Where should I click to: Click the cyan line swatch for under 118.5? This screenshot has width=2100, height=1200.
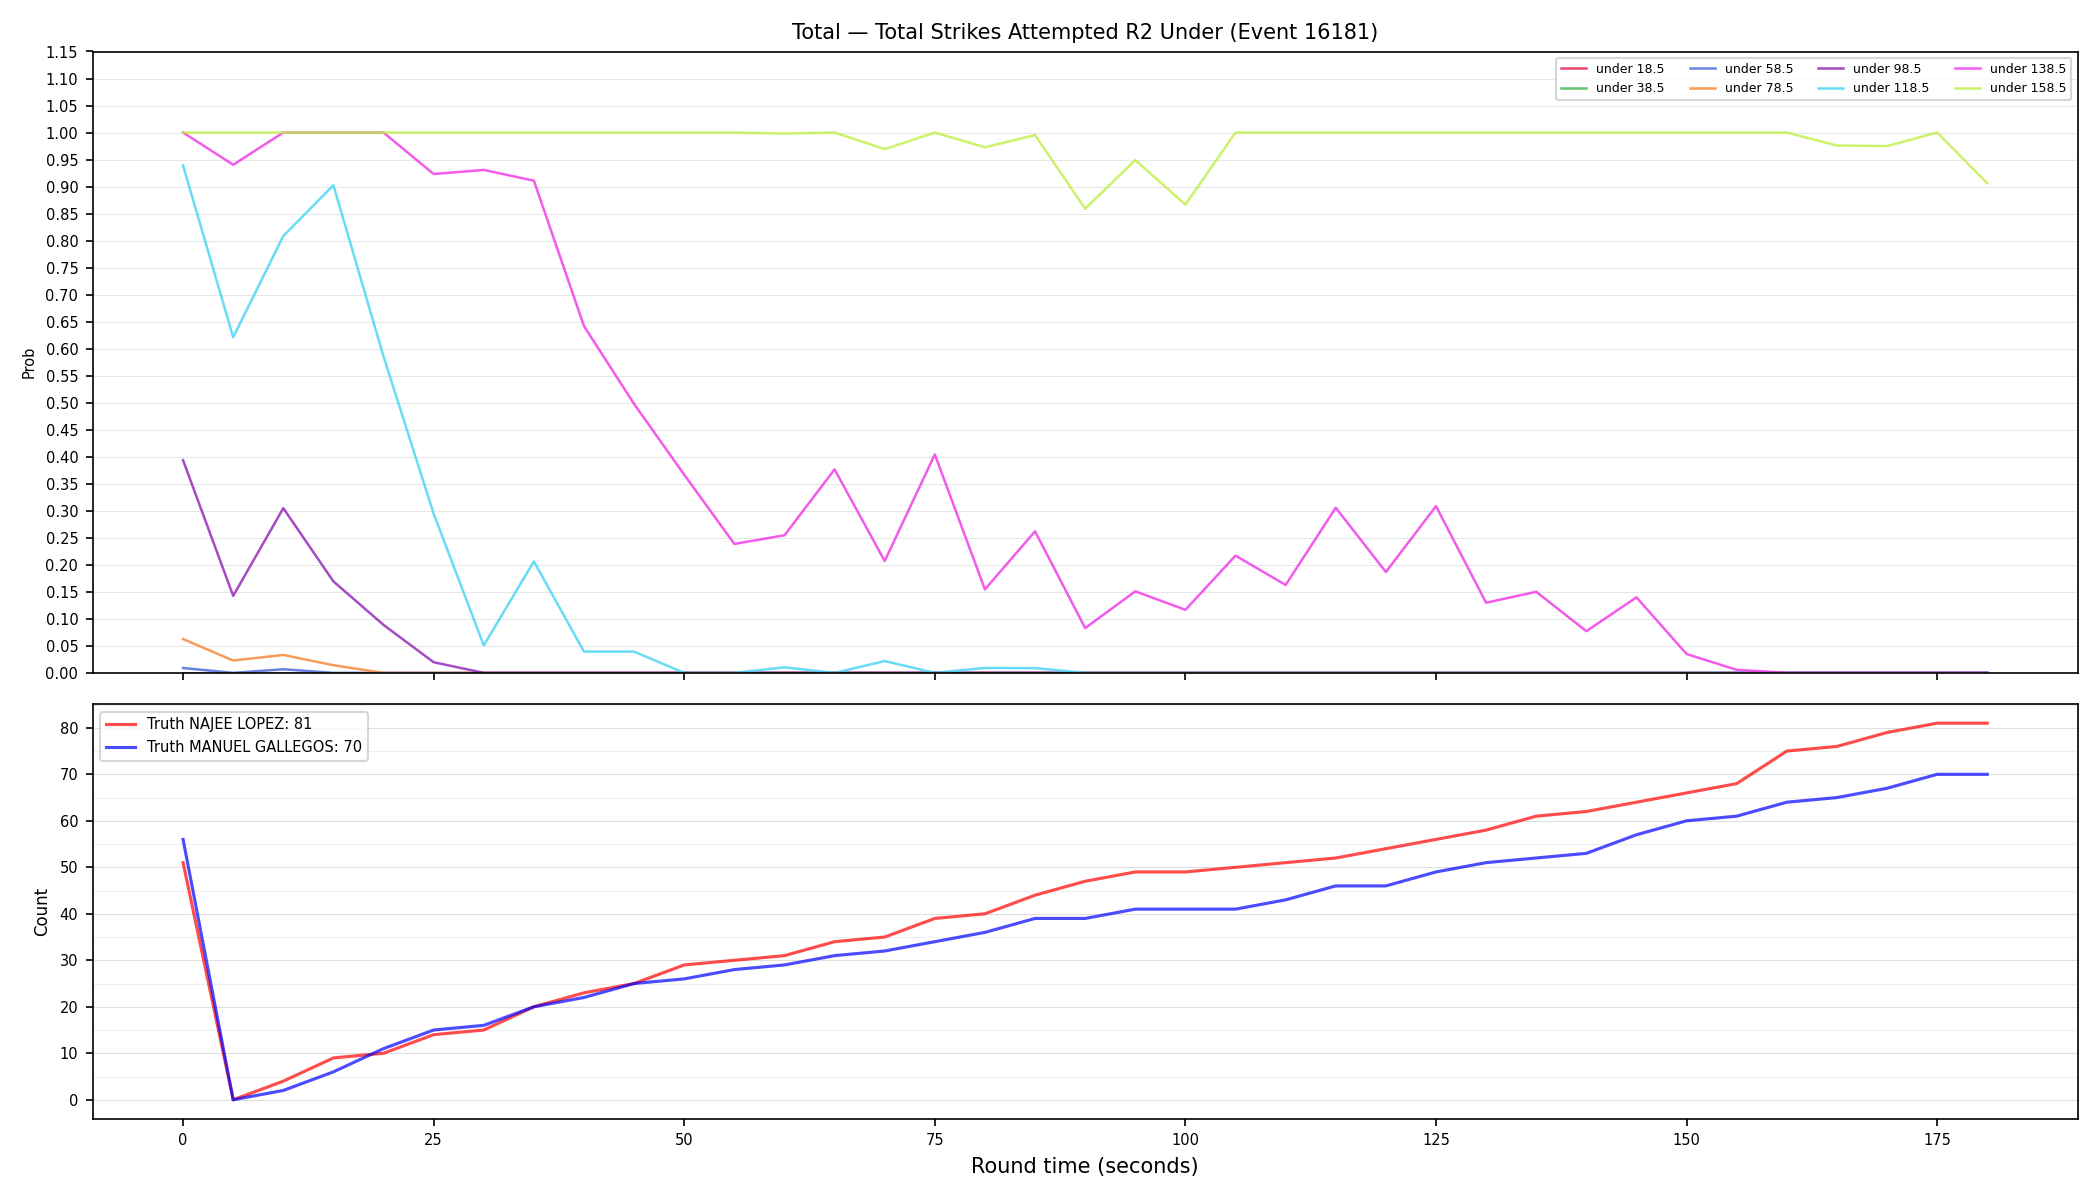(1831, 88)
